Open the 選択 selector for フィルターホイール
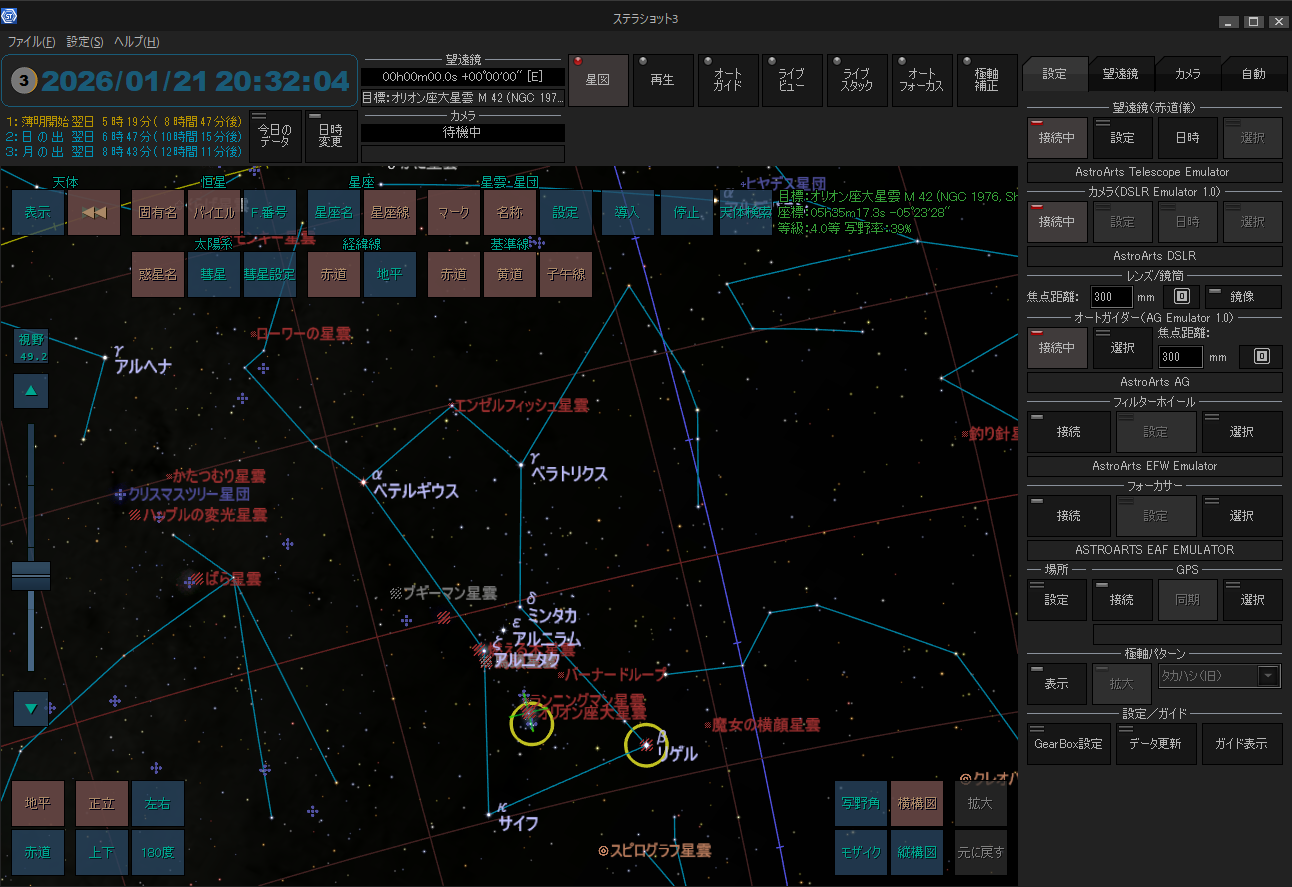 pos(1241,432)
